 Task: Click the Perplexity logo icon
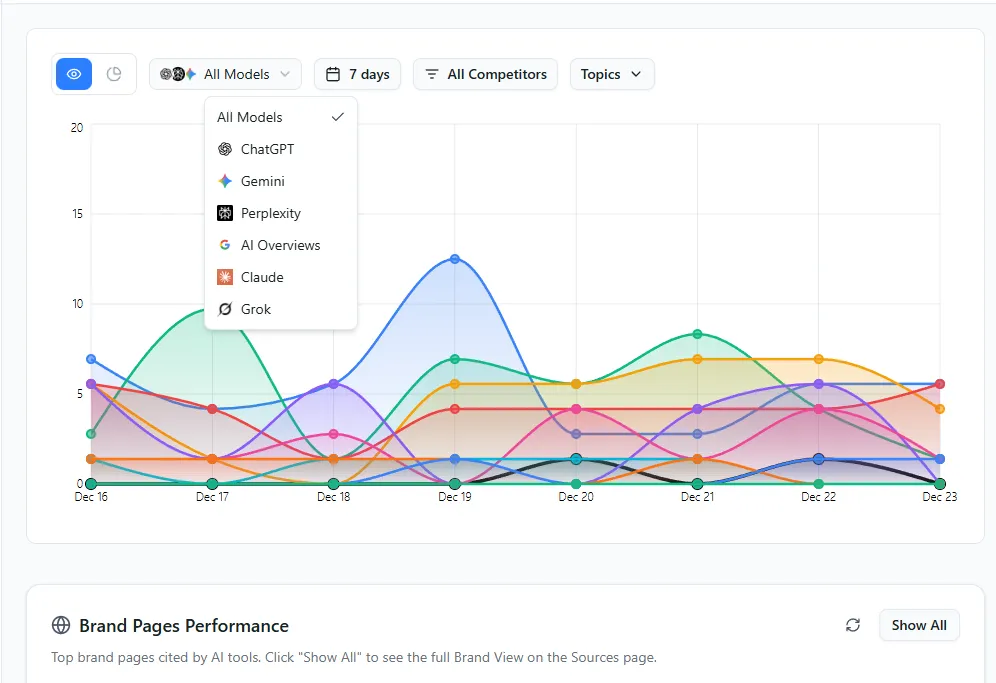coord(225,213)
